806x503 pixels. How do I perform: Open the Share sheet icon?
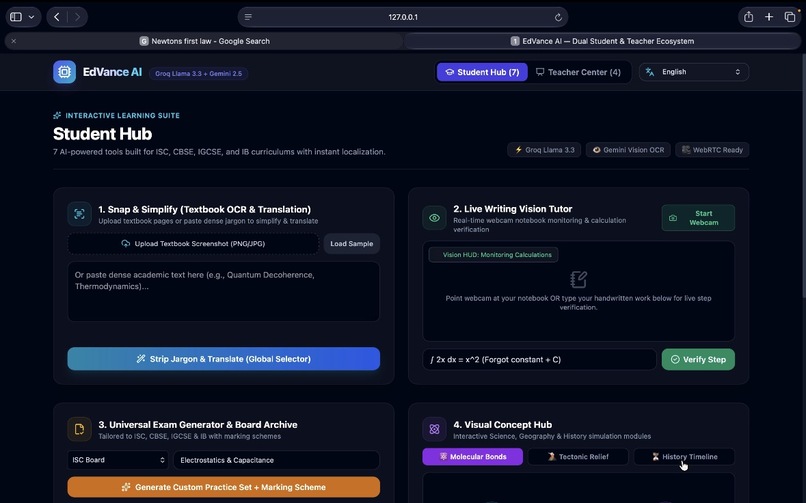(x=748, y=16)
